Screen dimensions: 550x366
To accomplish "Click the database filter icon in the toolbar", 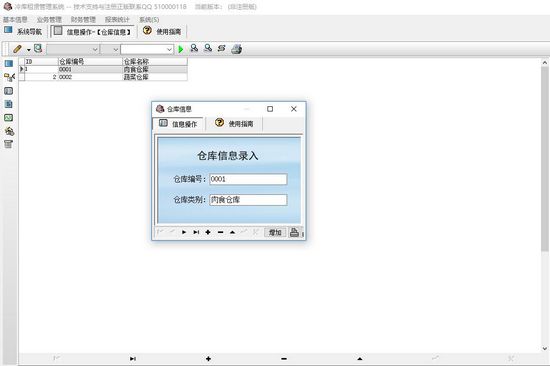I will (38, 48).
